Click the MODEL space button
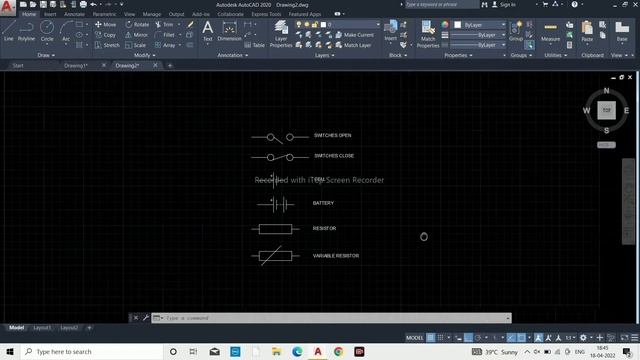Screen dimensions: 640x360 pyautogui.click(x=415, y=338)
